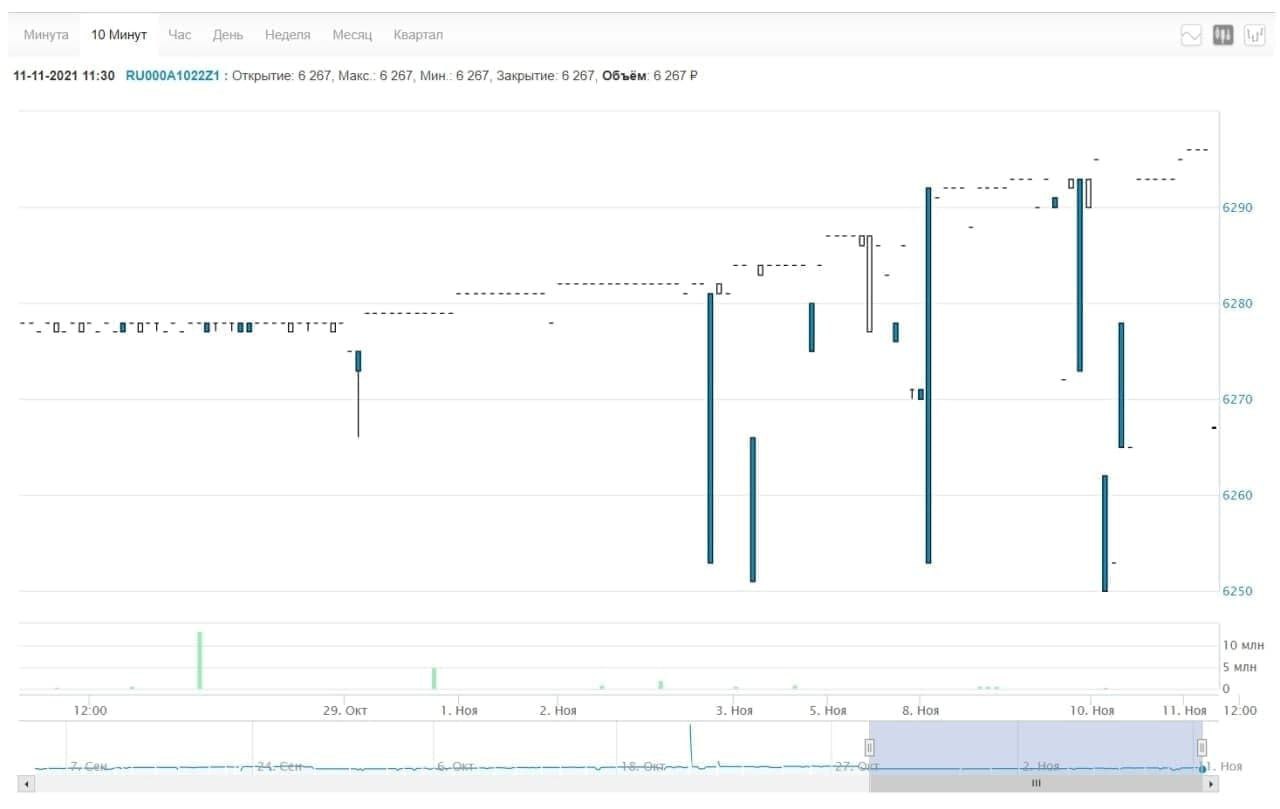Click the scrollbar thumb grip
Screen dimensions: 1280x809
point(1036,784)
